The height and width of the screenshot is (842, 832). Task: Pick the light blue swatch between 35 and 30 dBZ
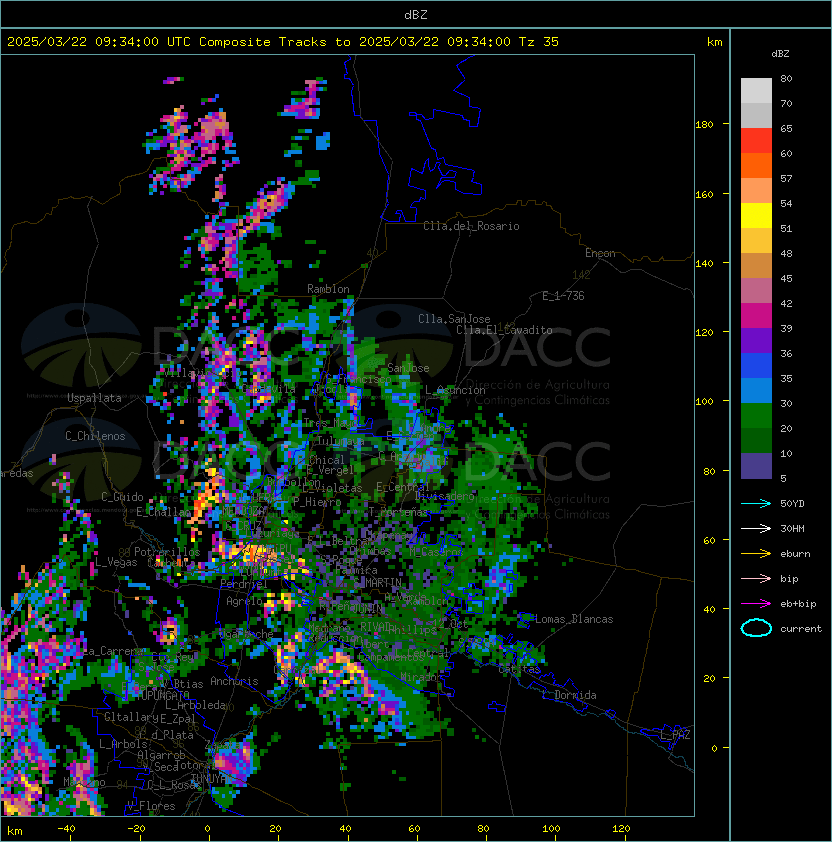(756, 390)
